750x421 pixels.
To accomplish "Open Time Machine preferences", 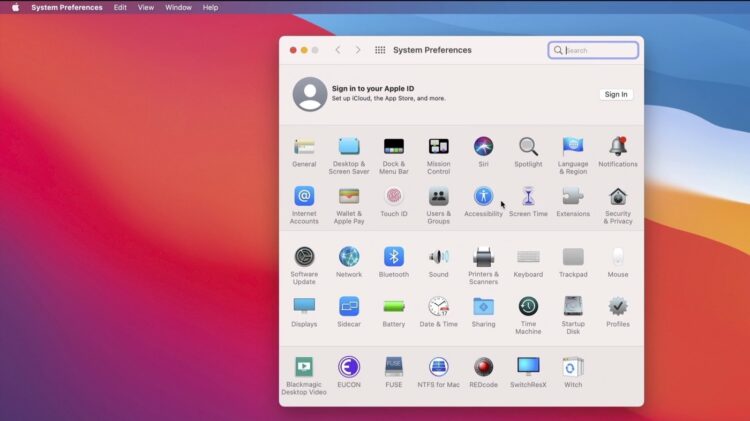I will [x=528, y=307].
